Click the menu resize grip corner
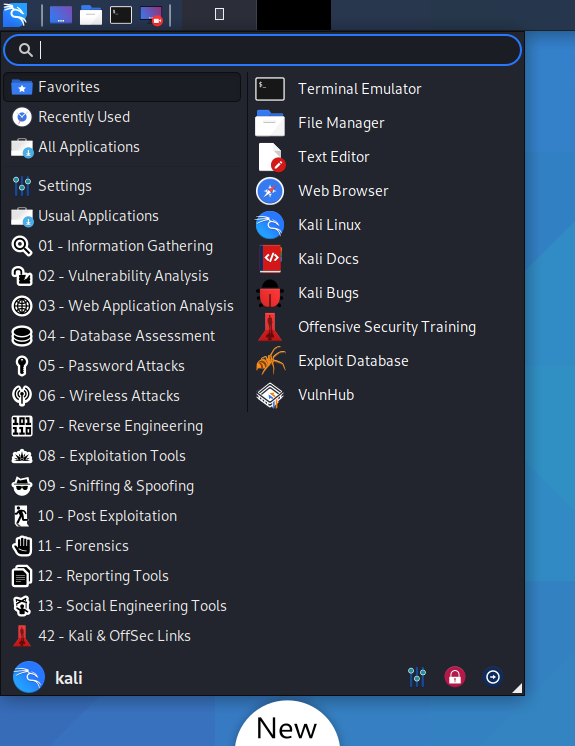The width and height of the screenshot is (575, 746). coord(517,688)
